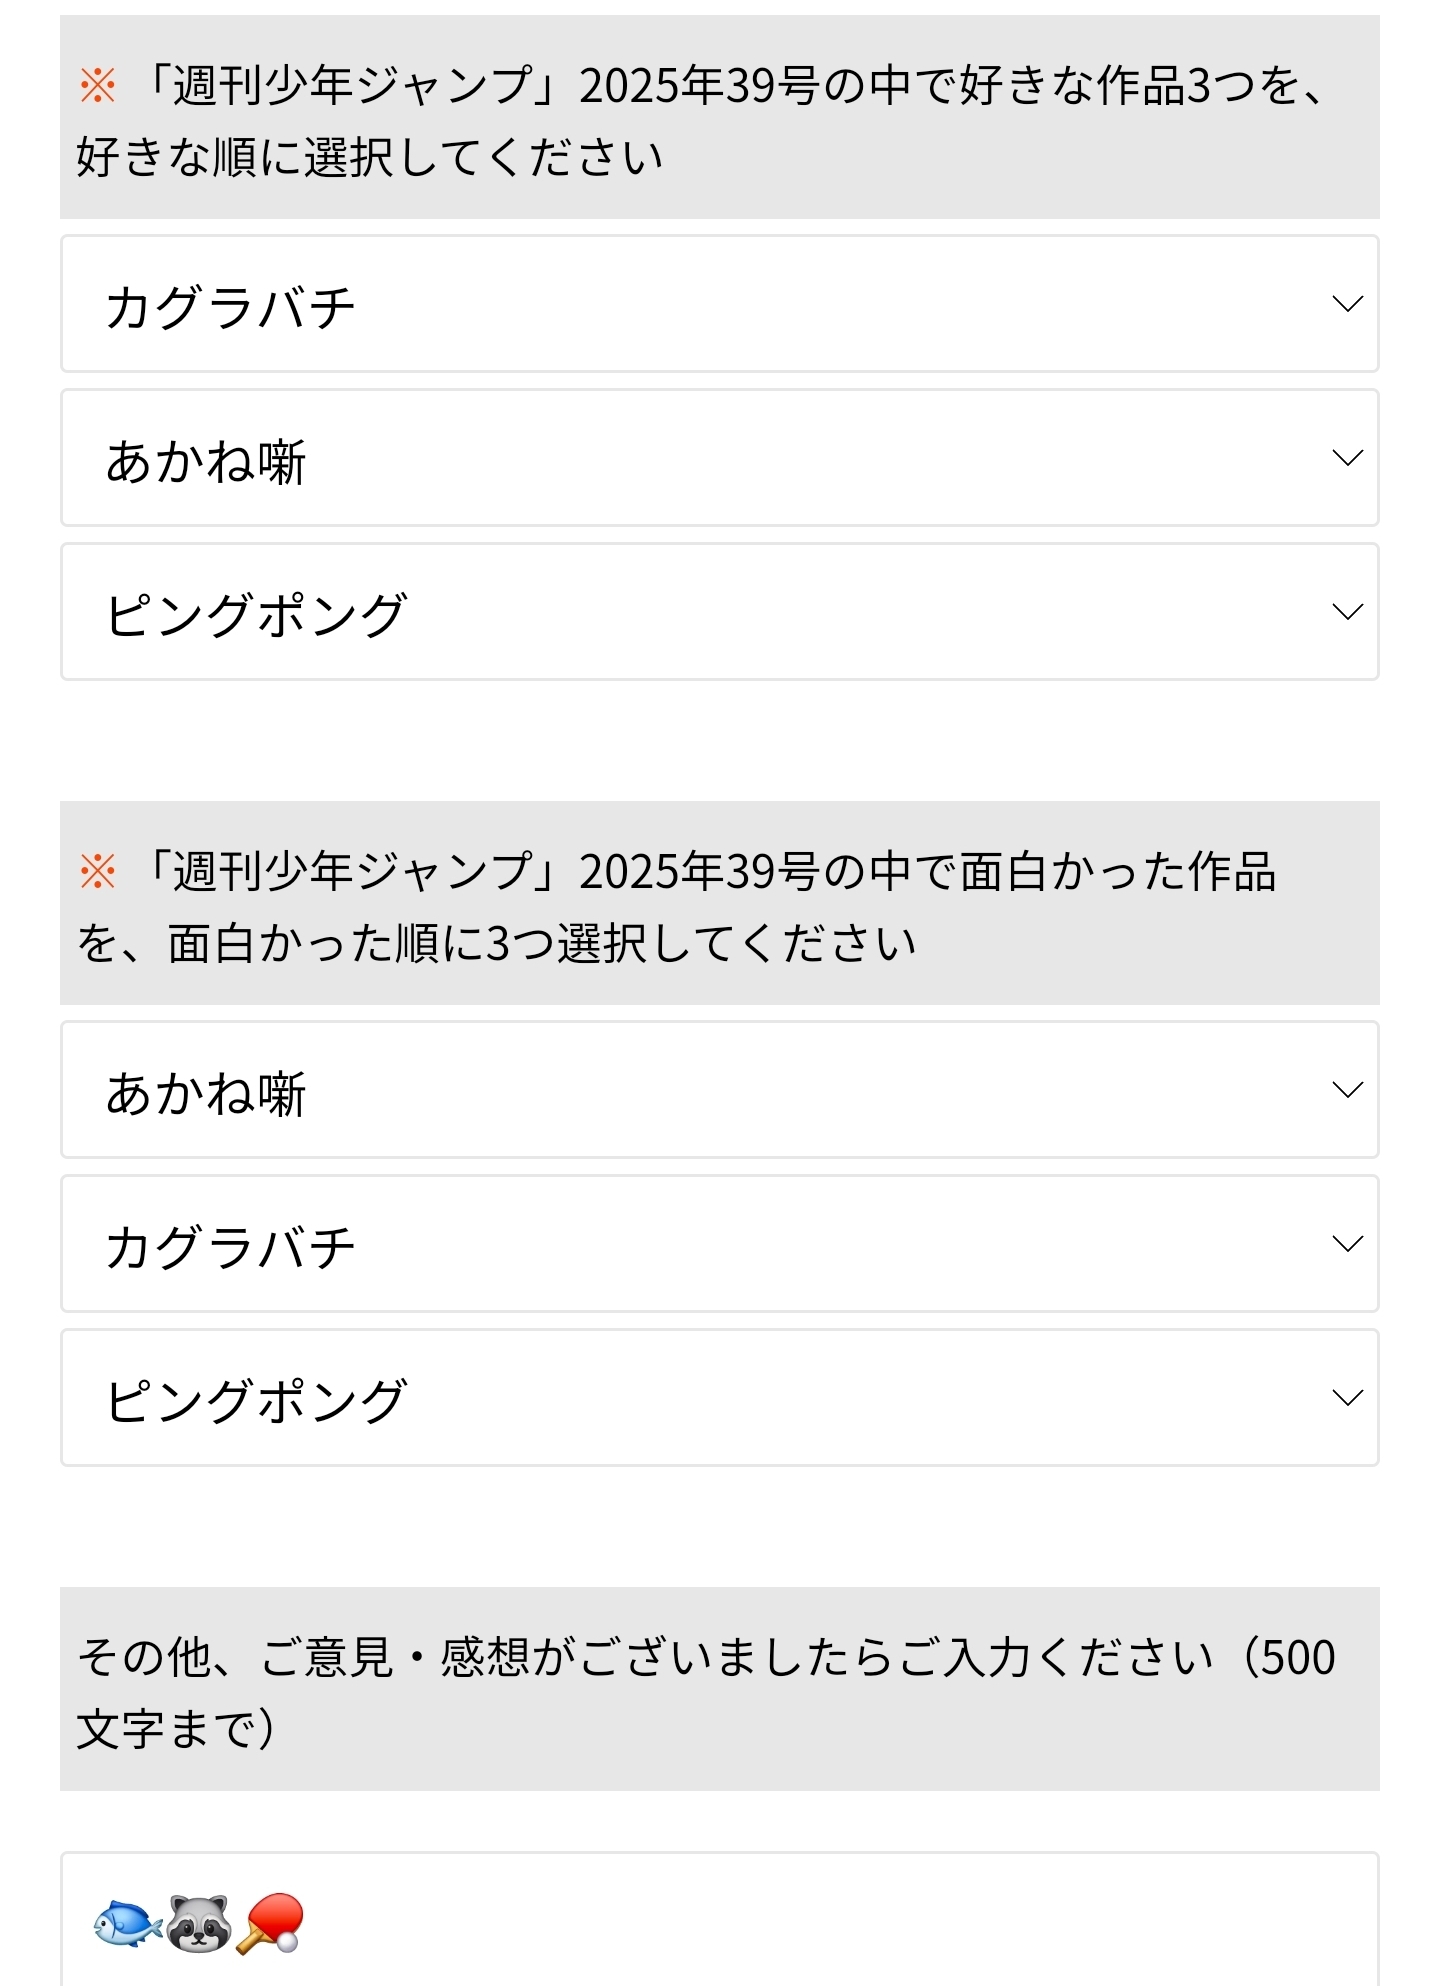
Task: Click the red ※ mark on the 面白かった作品 question
Action: tap(98, 872)
